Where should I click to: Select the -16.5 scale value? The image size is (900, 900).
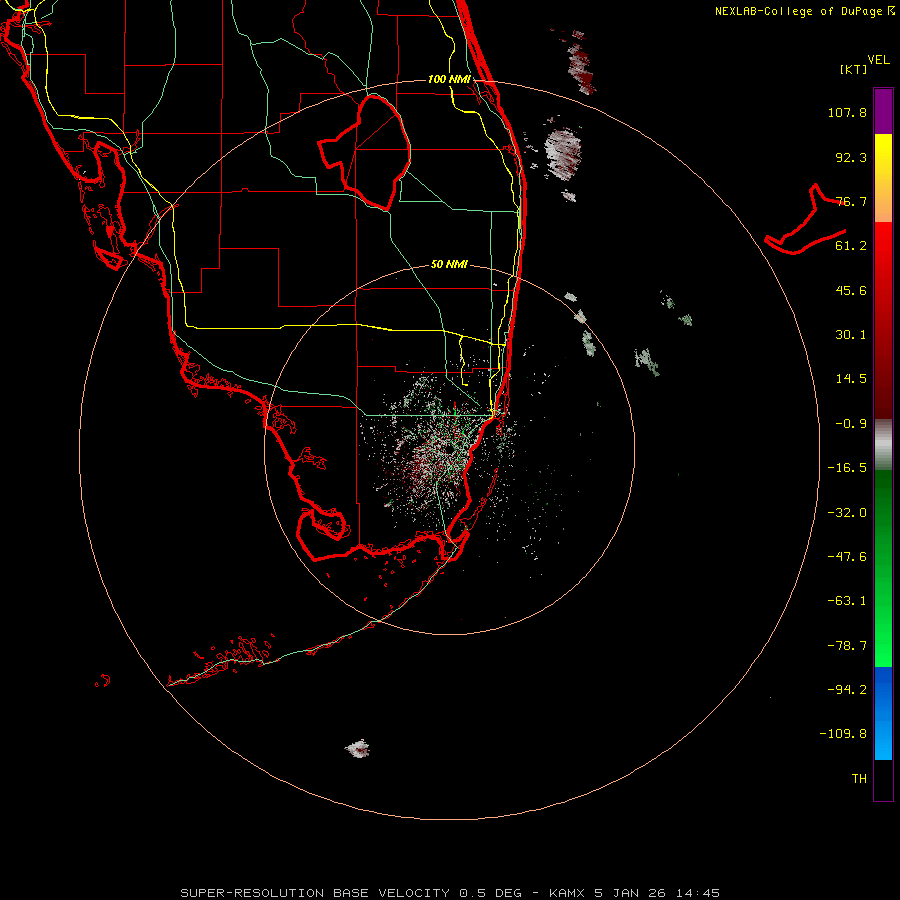[x=847, y=468]
